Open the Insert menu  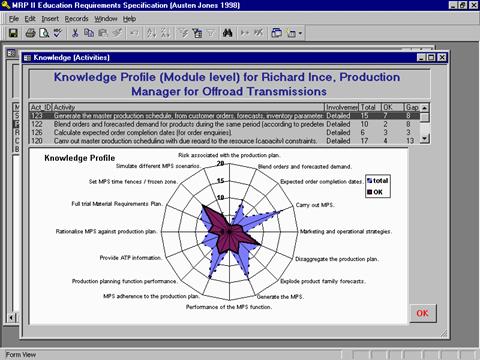click(x=50, y=19)
